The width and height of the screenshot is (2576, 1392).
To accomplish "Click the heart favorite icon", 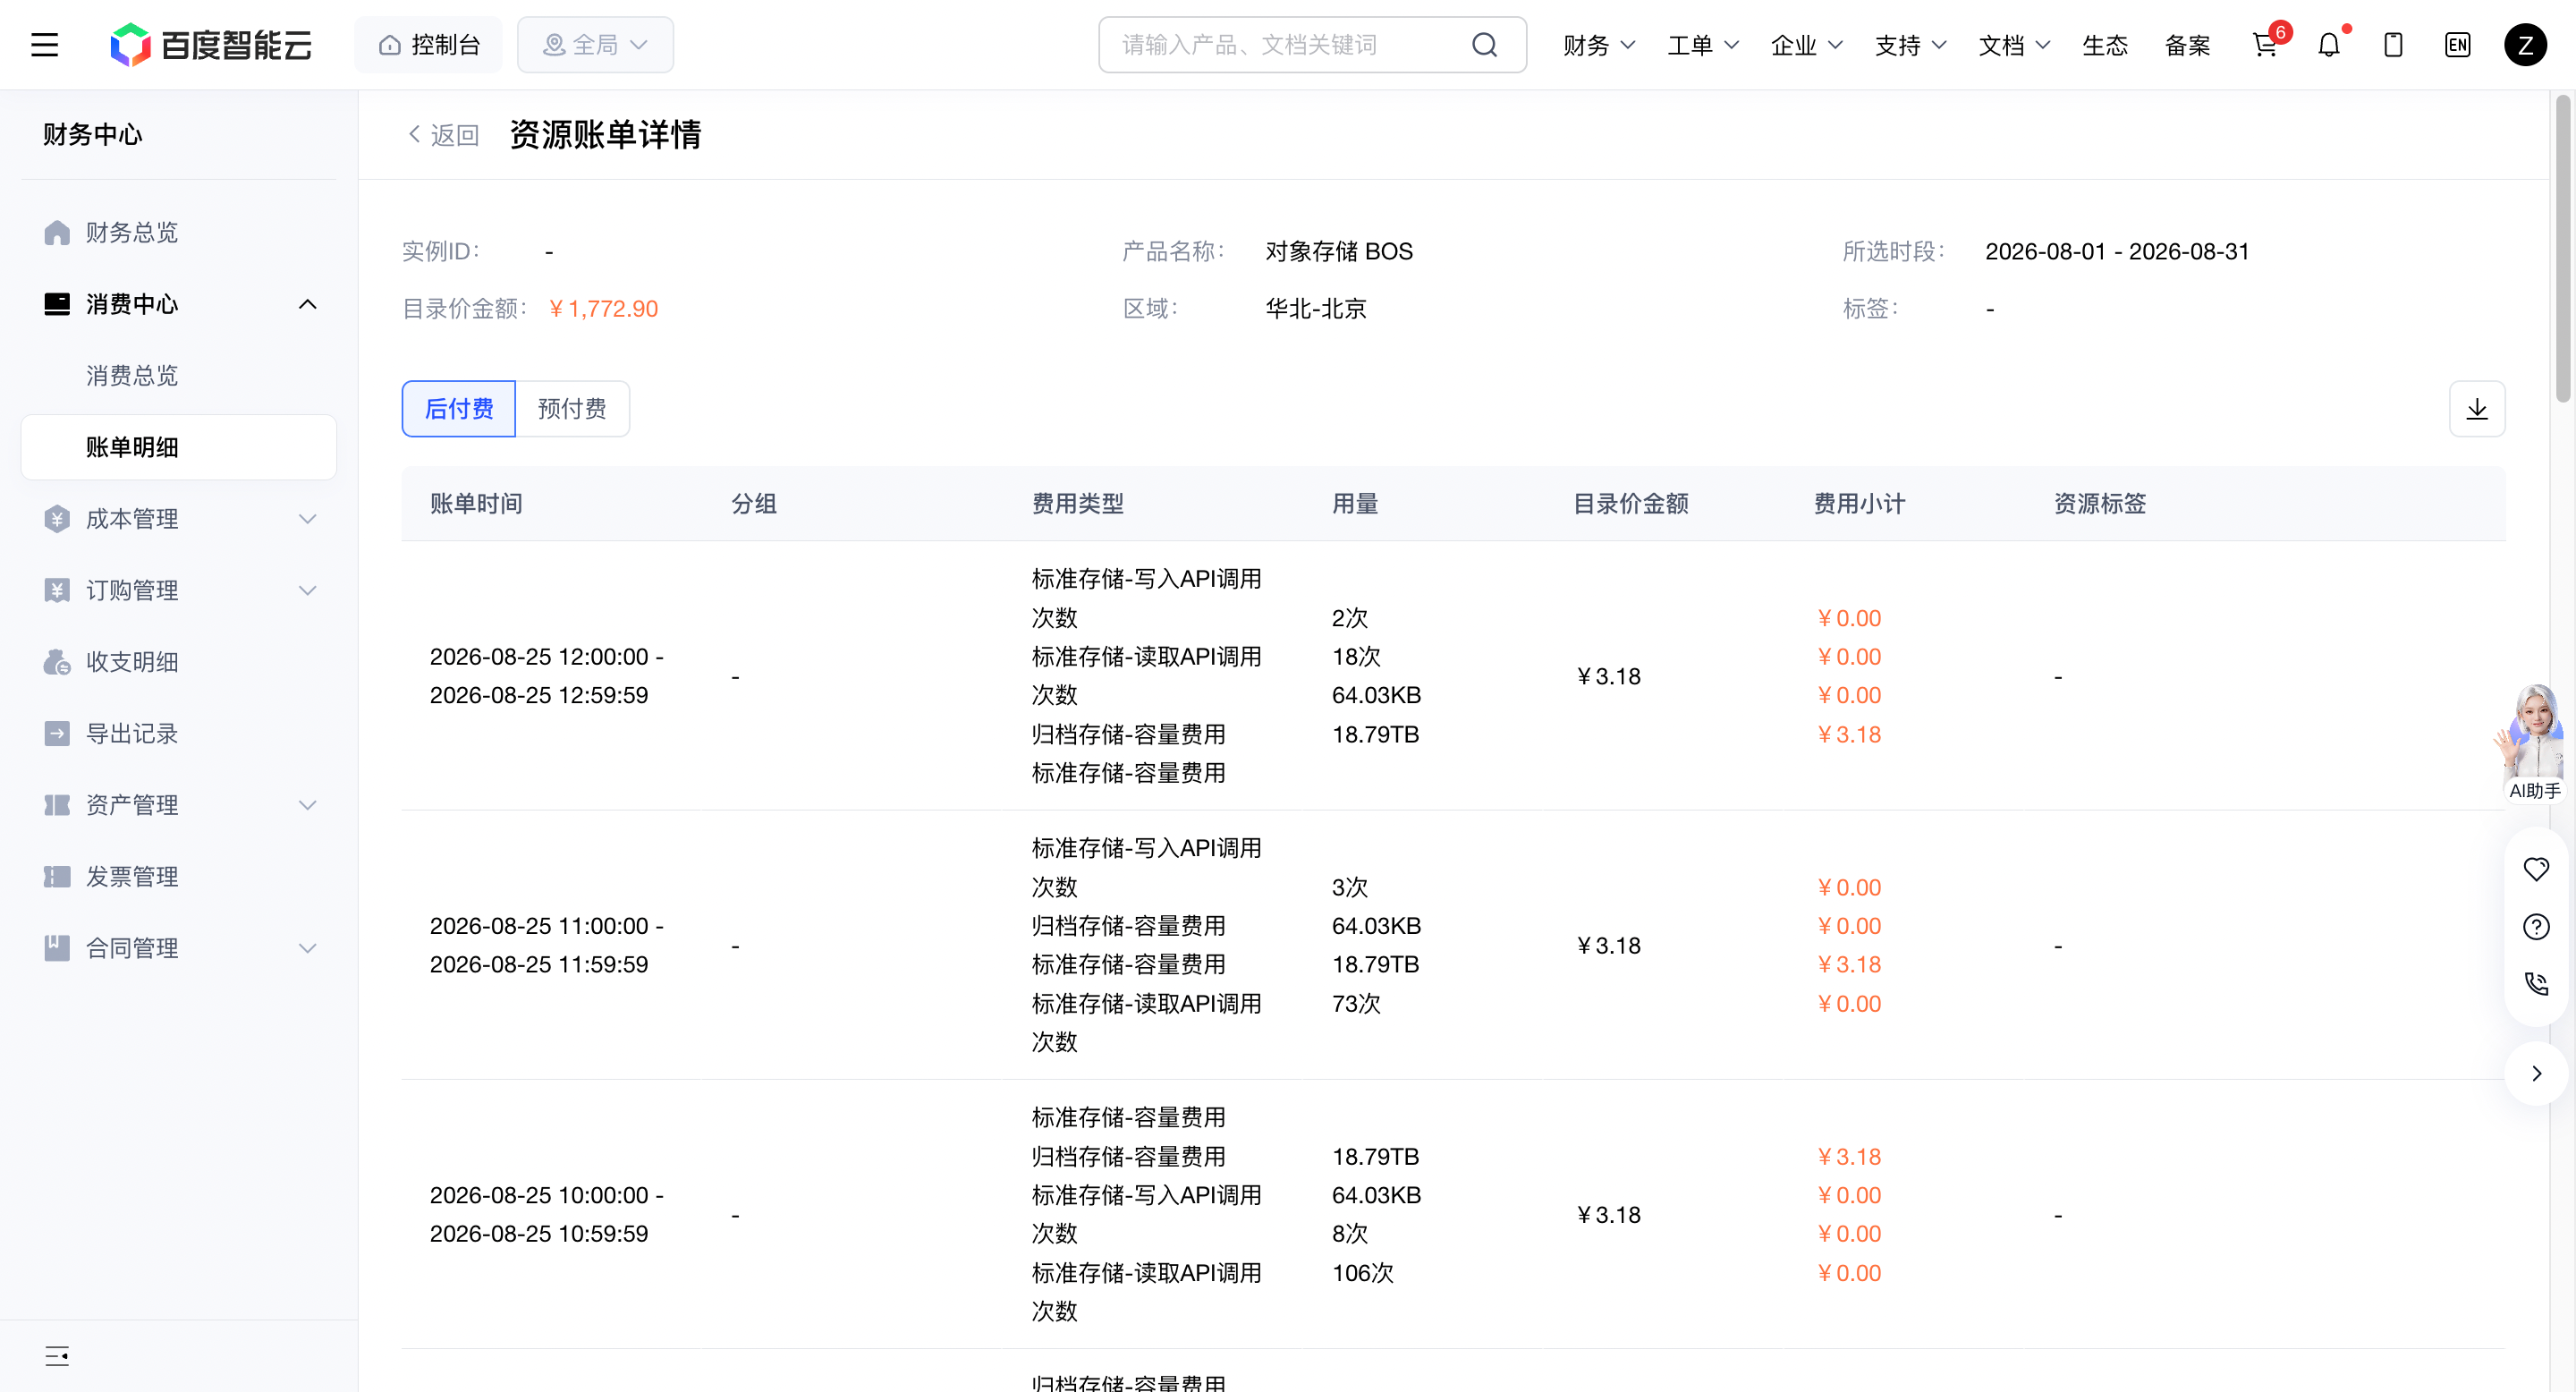I will click(2536, 869).
